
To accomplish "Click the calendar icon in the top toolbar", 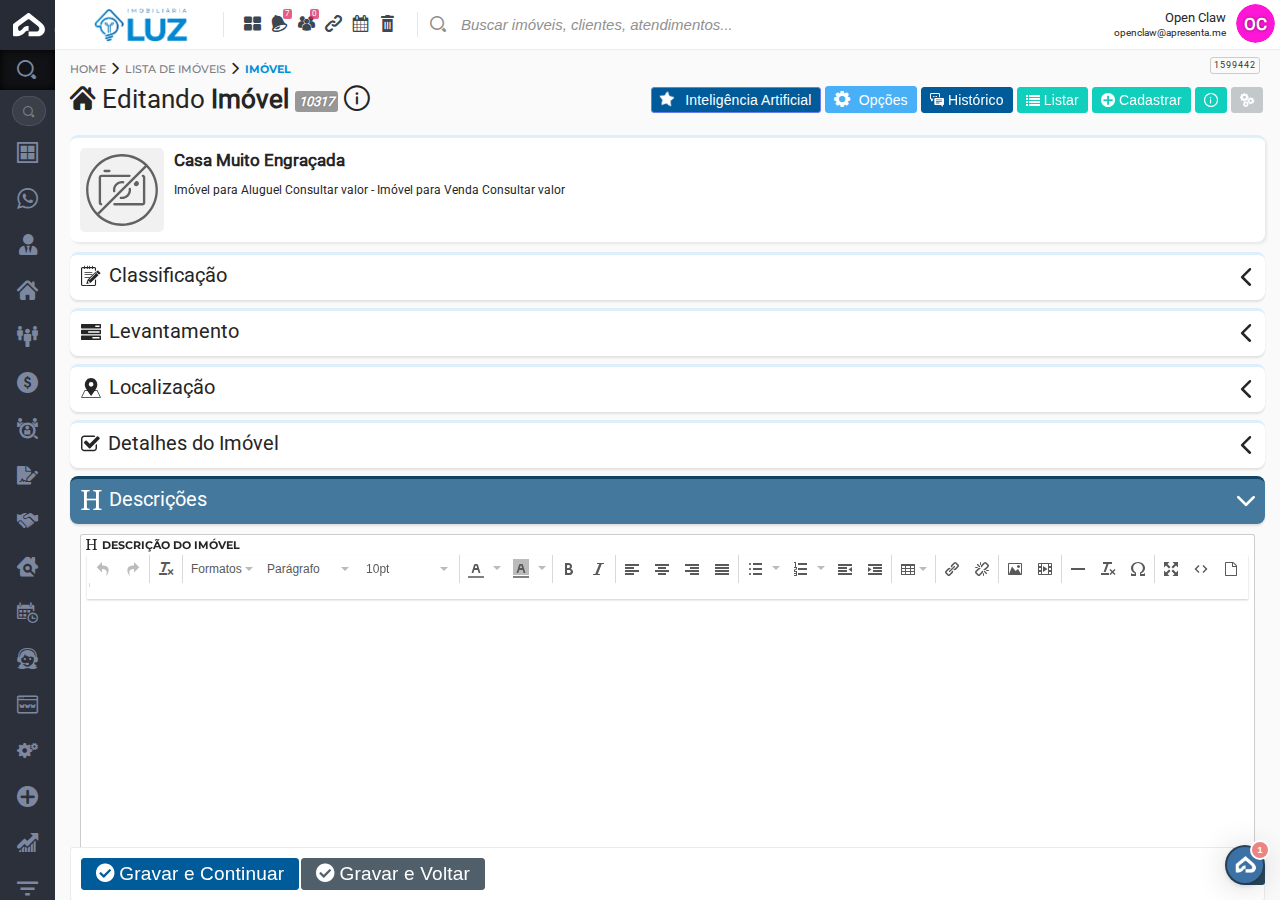I will pos(360,23).
